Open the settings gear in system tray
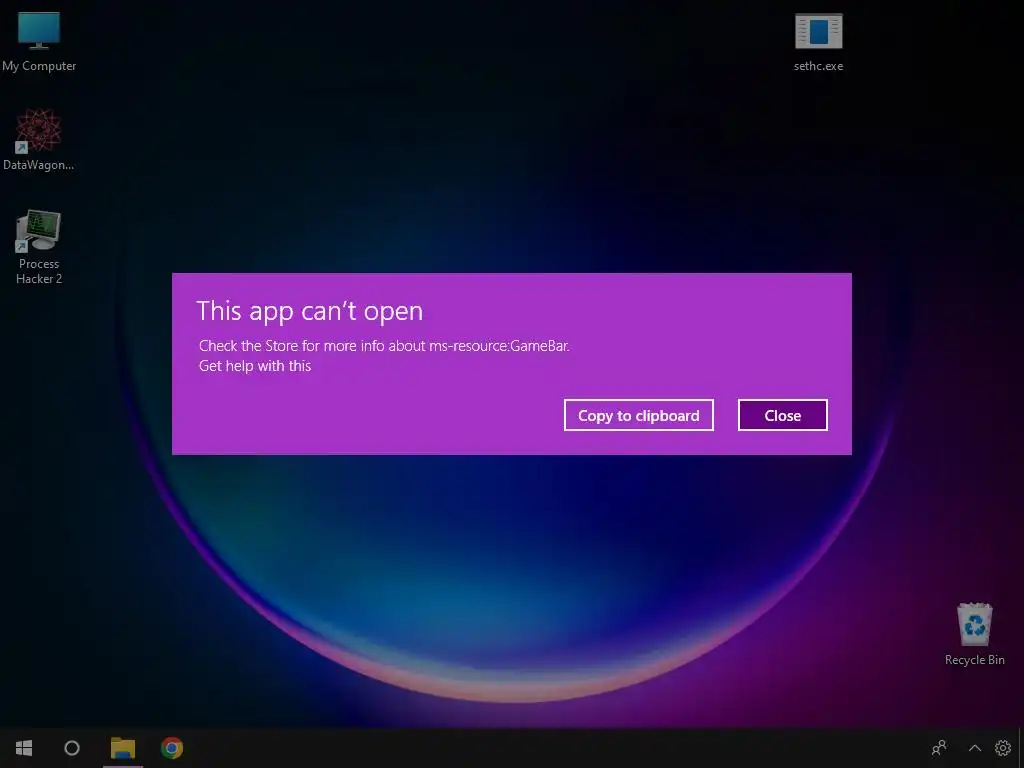This screenshot has height=768, width=1024. pyautogui.click(x=1002, y=748)
